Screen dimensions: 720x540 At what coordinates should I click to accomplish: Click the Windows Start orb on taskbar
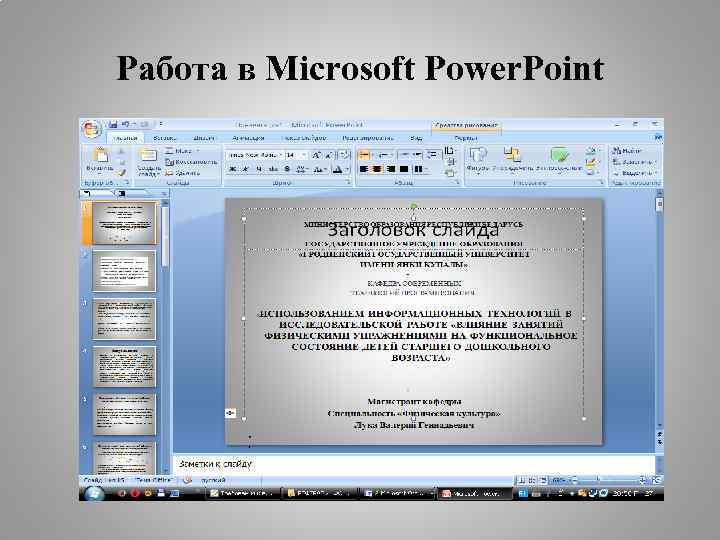click(x=95, y=493)
